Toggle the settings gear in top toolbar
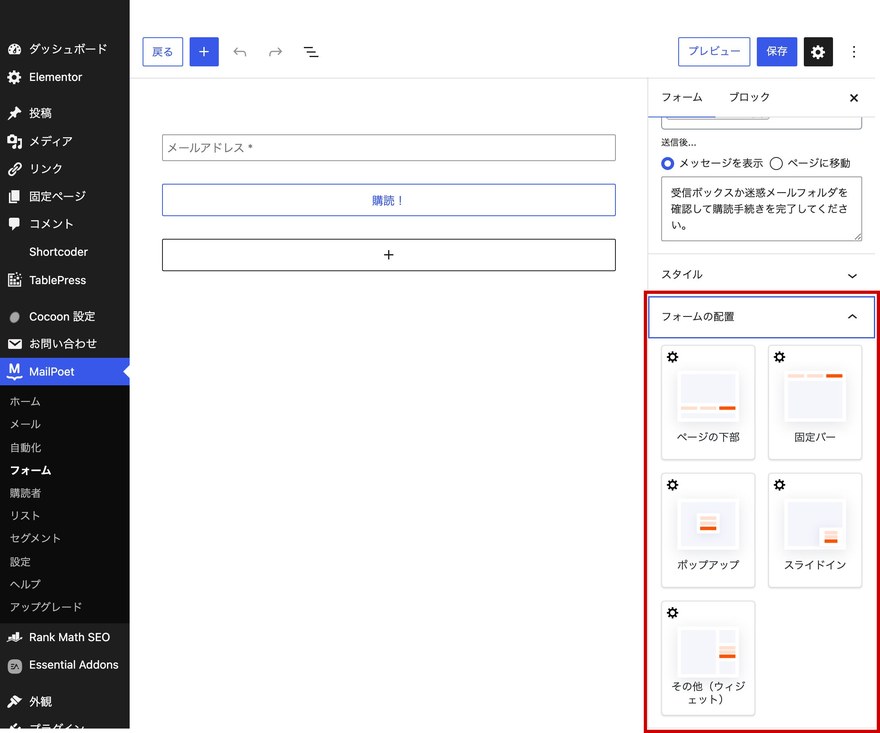Viewport: 880px width, 733px height. [x=818, y=52]
